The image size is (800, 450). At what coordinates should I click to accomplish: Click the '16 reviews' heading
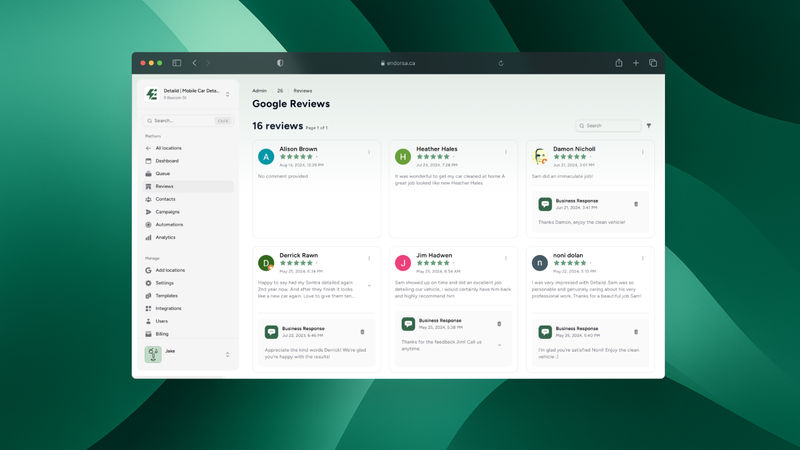[278, 126]
